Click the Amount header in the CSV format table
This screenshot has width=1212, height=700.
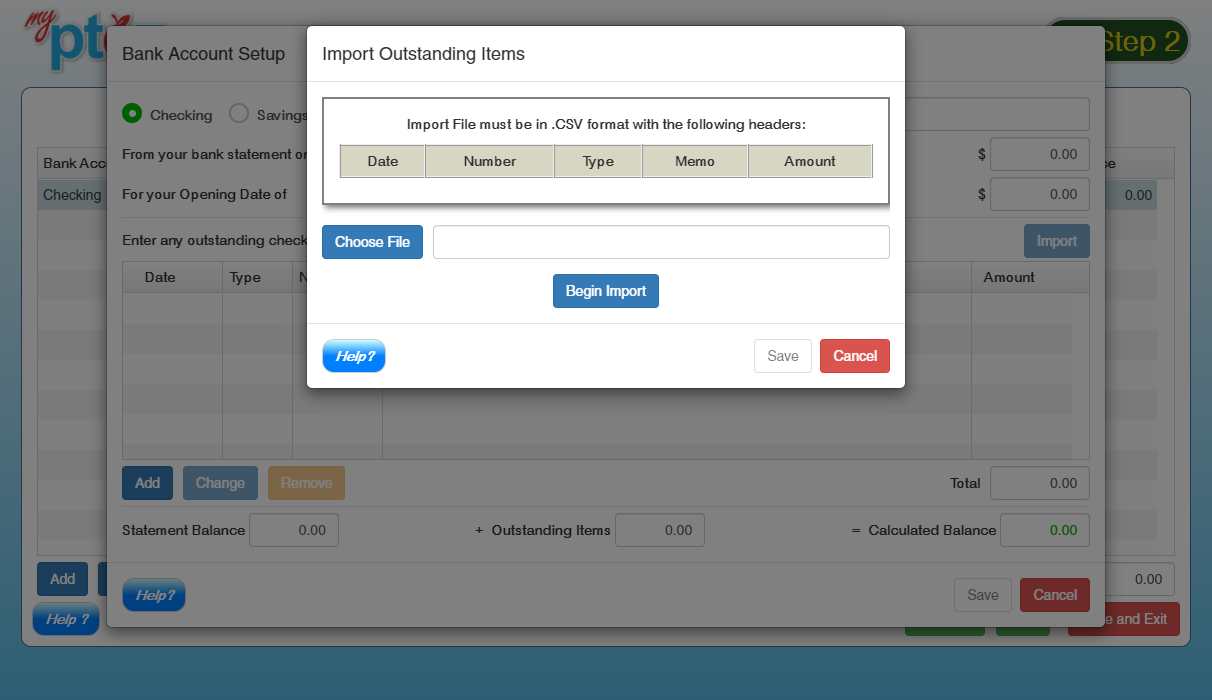click(x=809, y=161)
